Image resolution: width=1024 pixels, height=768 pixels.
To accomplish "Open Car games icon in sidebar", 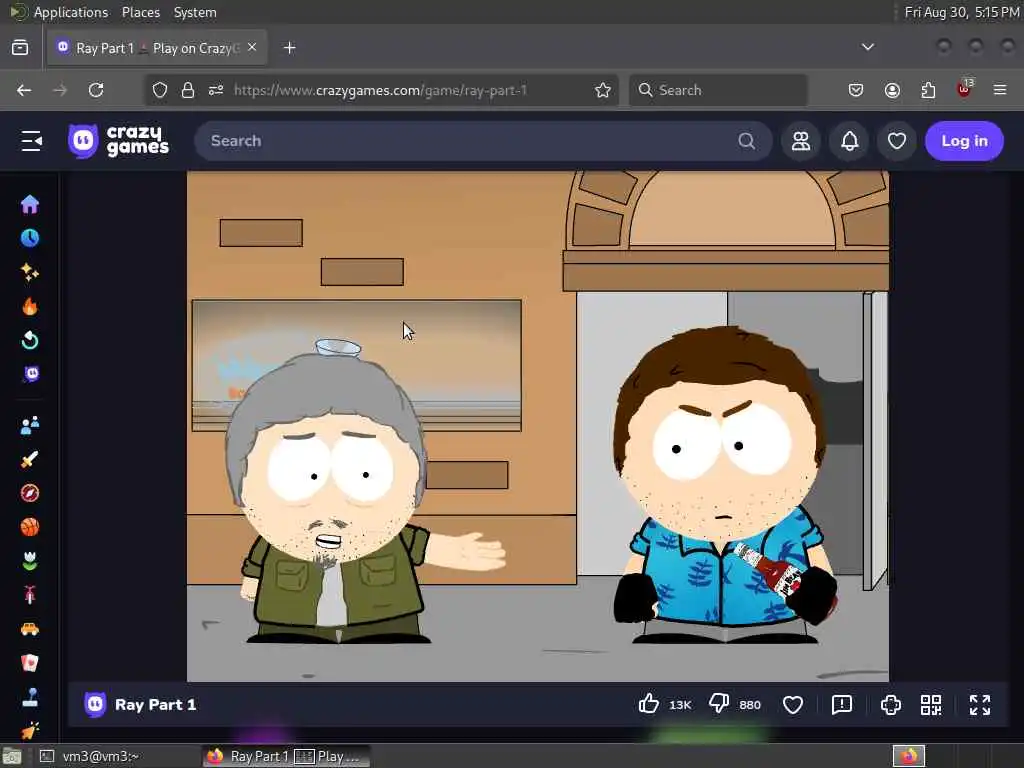I will pos(30,629).
